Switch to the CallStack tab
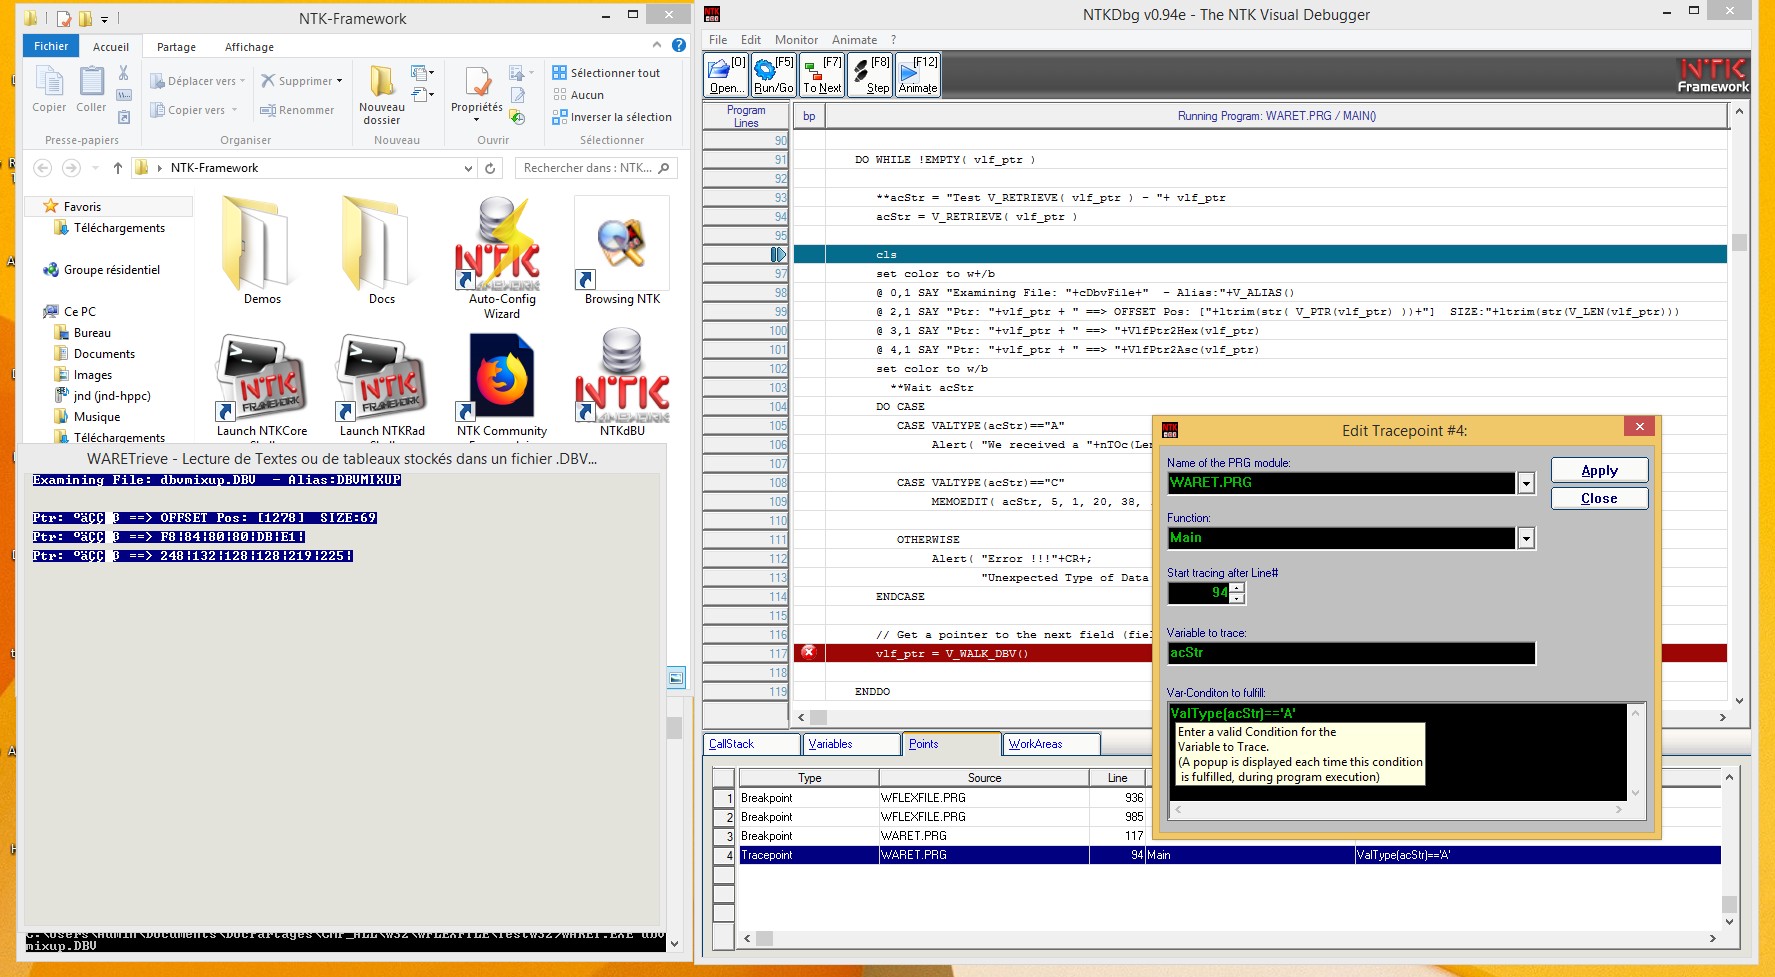1775x977 pixels. [752, 744]
